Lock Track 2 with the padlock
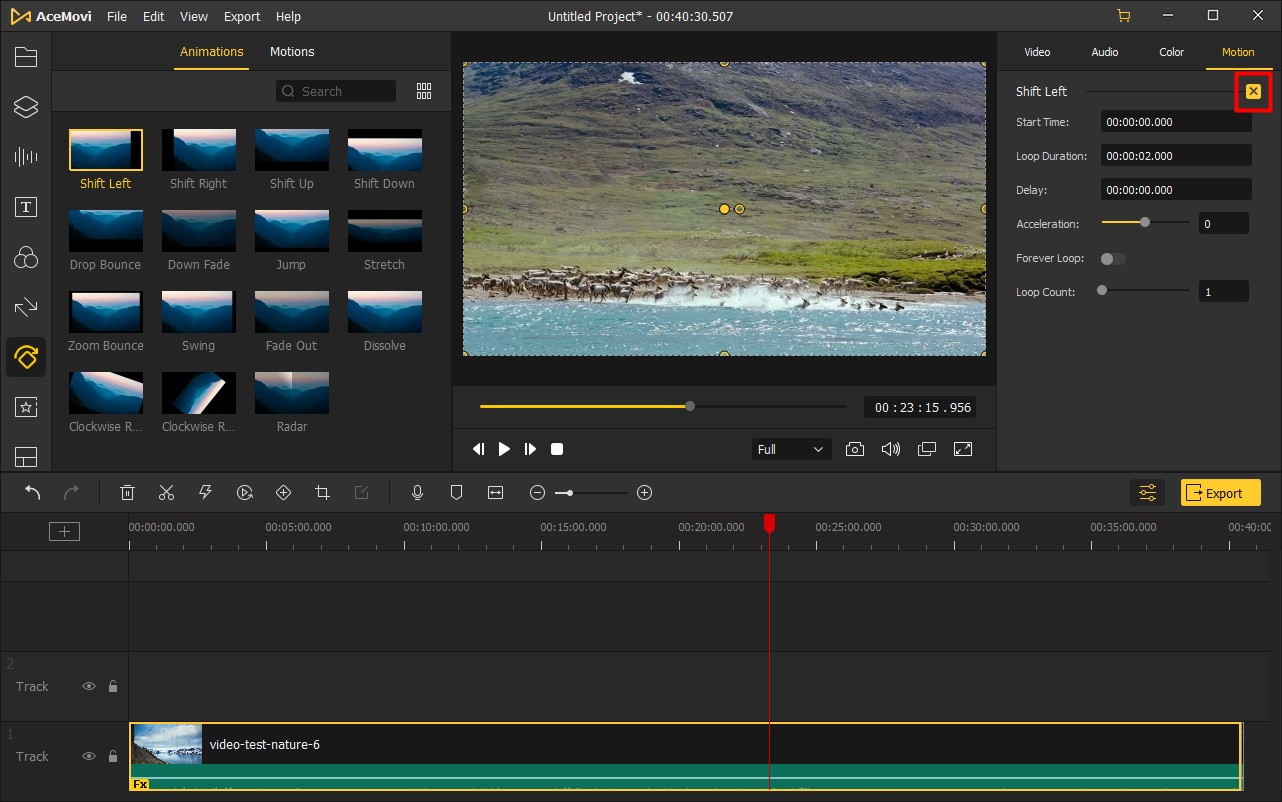Viewport: 1282px width, 802px height. [x=113, y=686]
